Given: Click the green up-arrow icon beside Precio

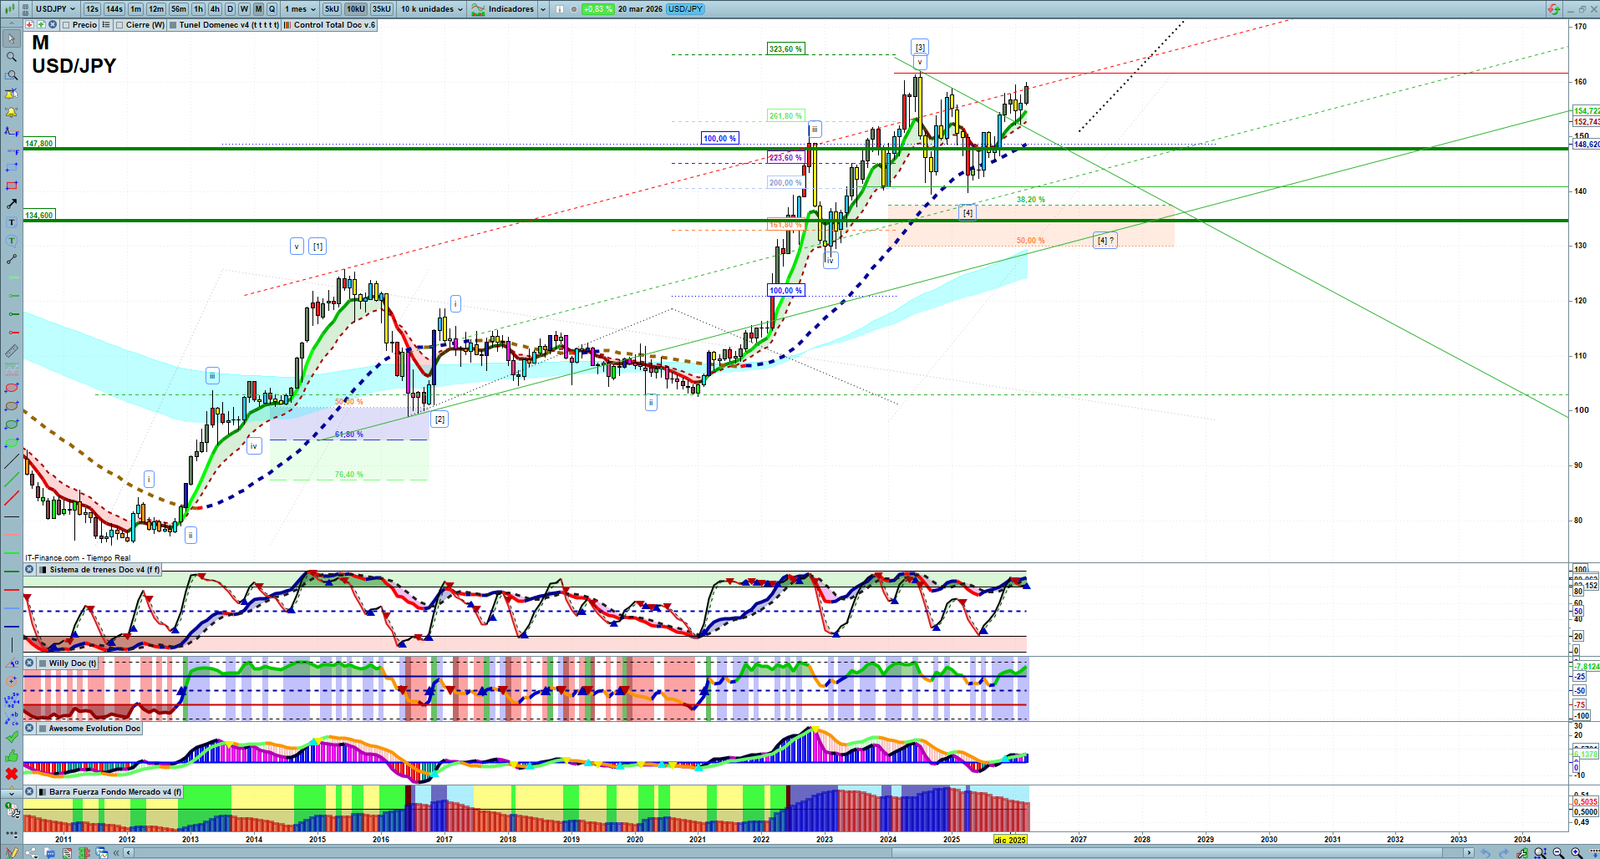Looking at the screenshot, I should point(40,25).
